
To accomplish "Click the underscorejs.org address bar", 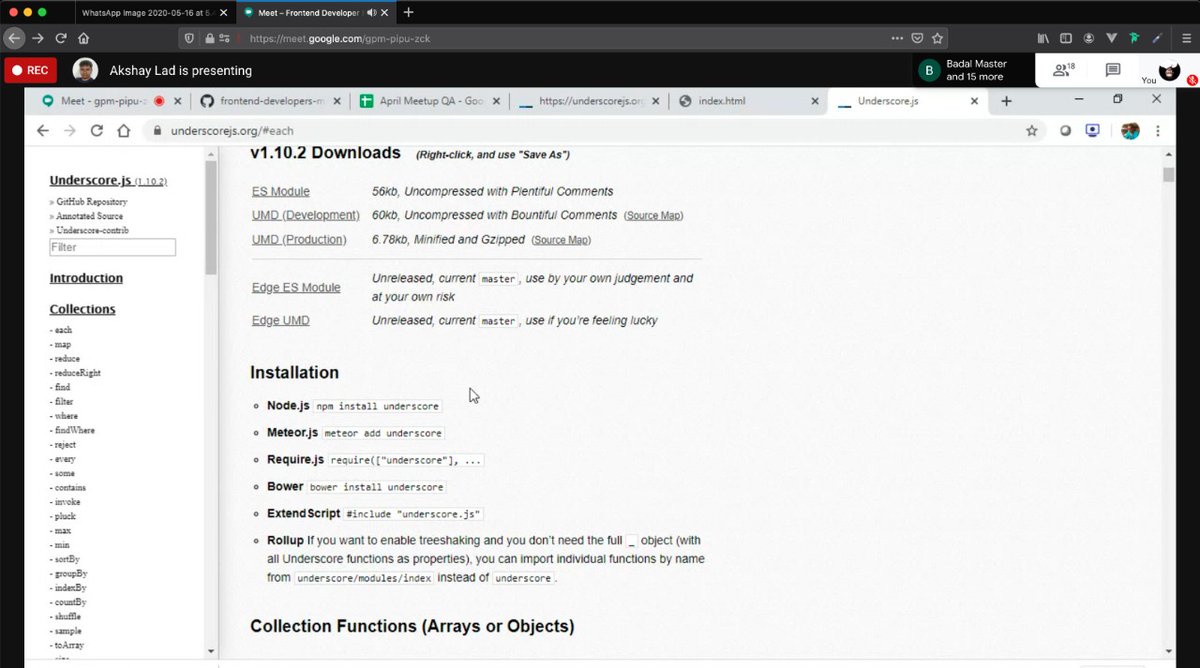I will point(590,131).
